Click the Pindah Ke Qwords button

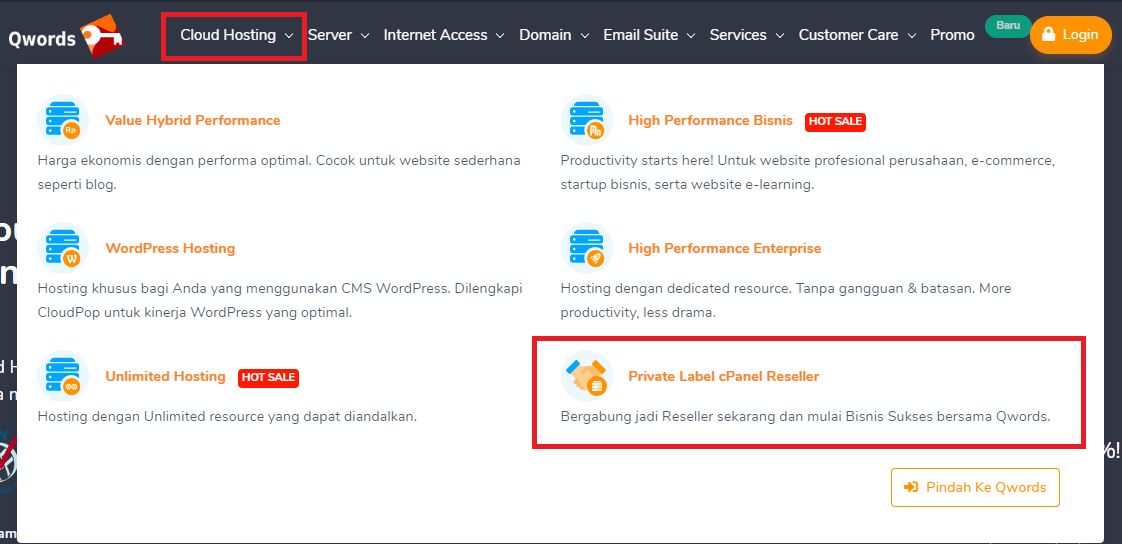[975, 487]
